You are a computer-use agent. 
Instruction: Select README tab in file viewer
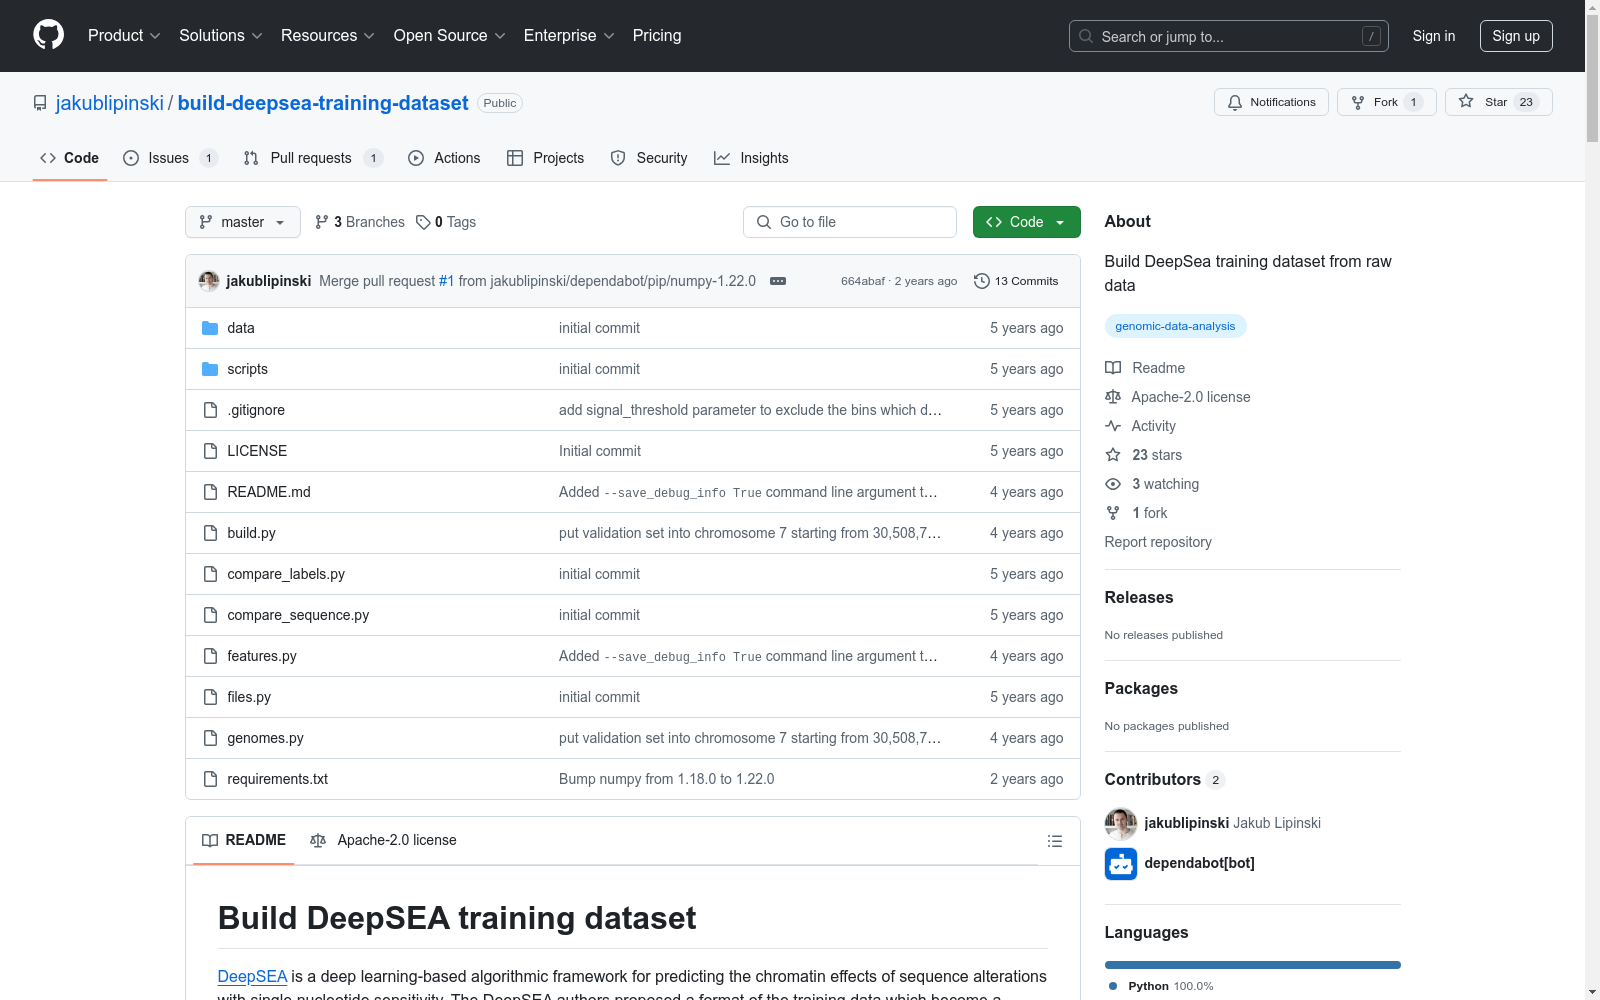[x=244, y=840]
